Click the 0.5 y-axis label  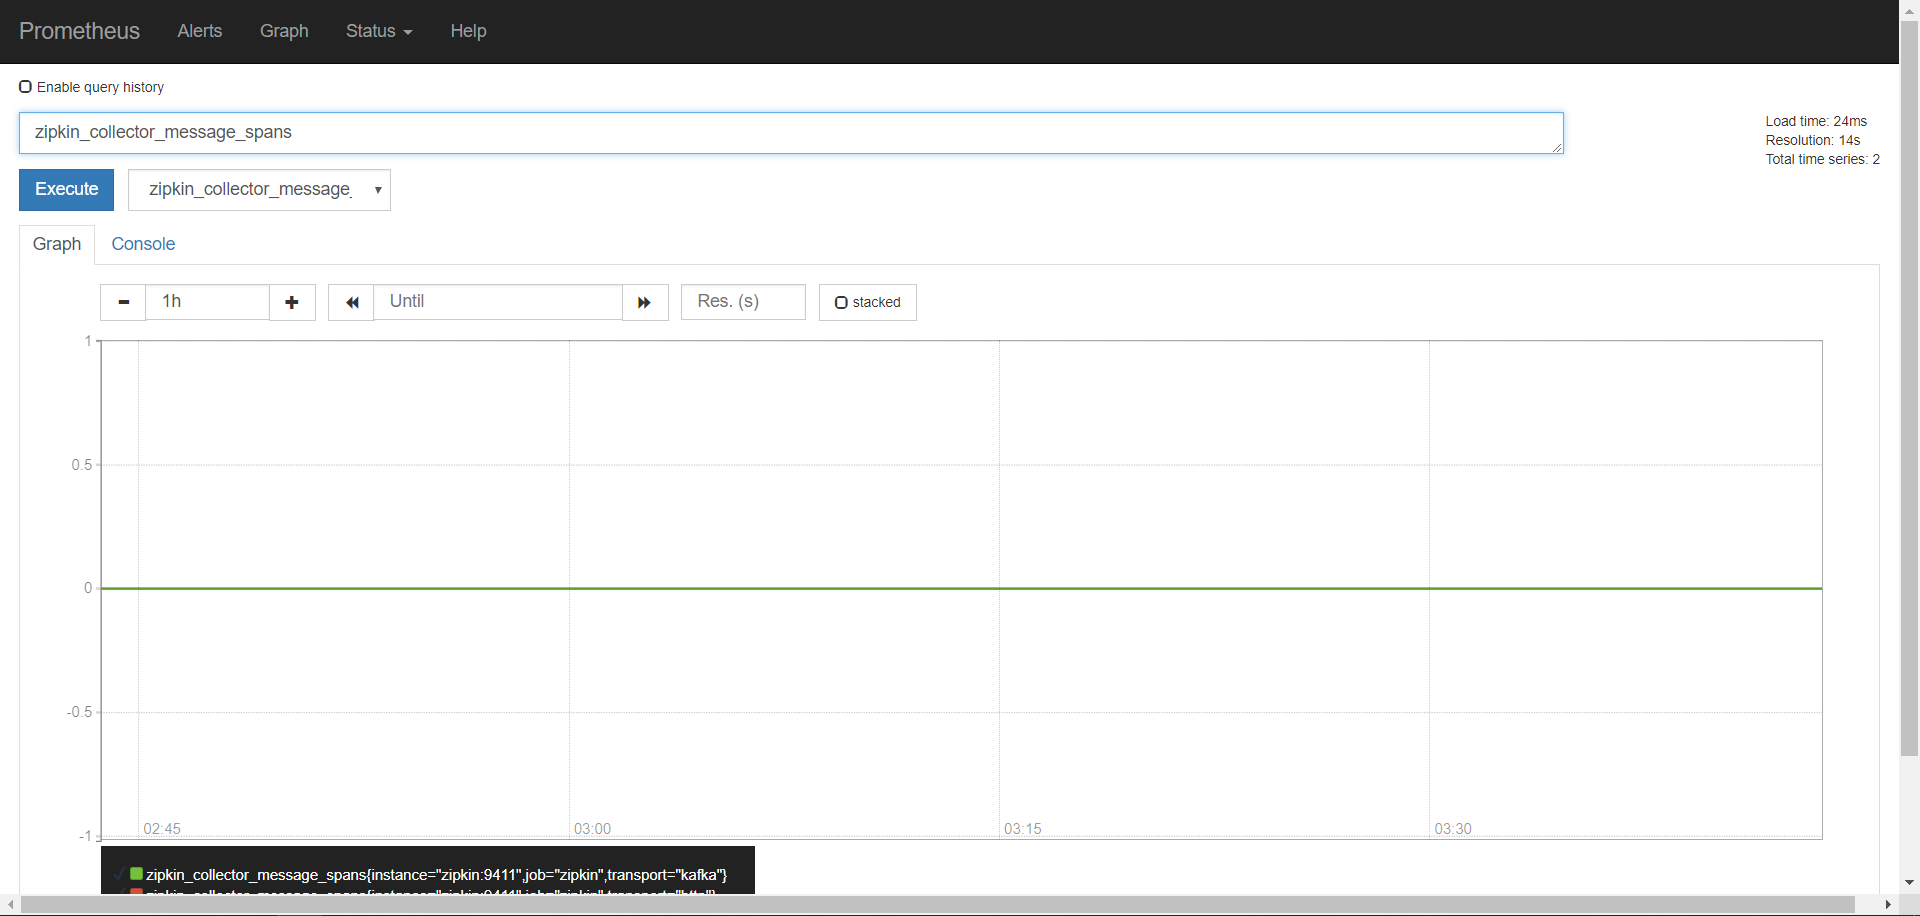pyautogui.click(x=81, y=465)
